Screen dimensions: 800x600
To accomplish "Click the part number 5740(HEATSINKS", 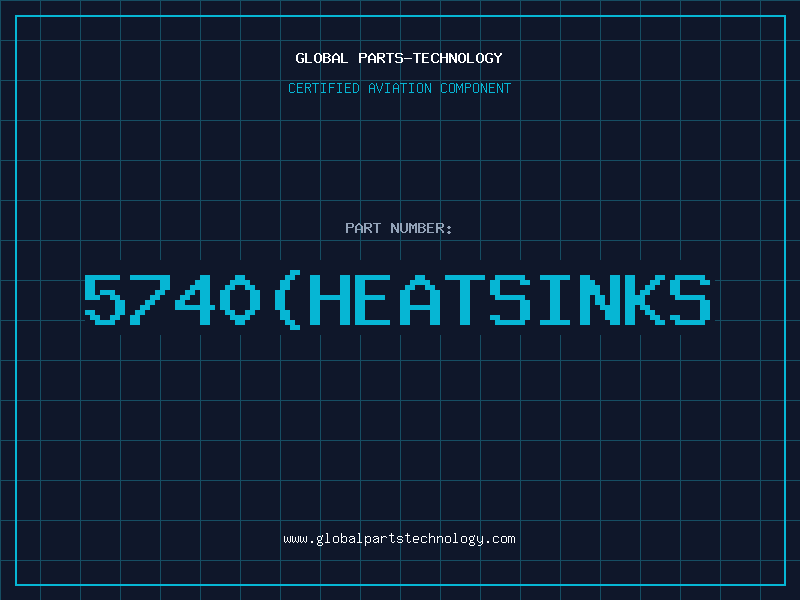I will tap(397, 300).
